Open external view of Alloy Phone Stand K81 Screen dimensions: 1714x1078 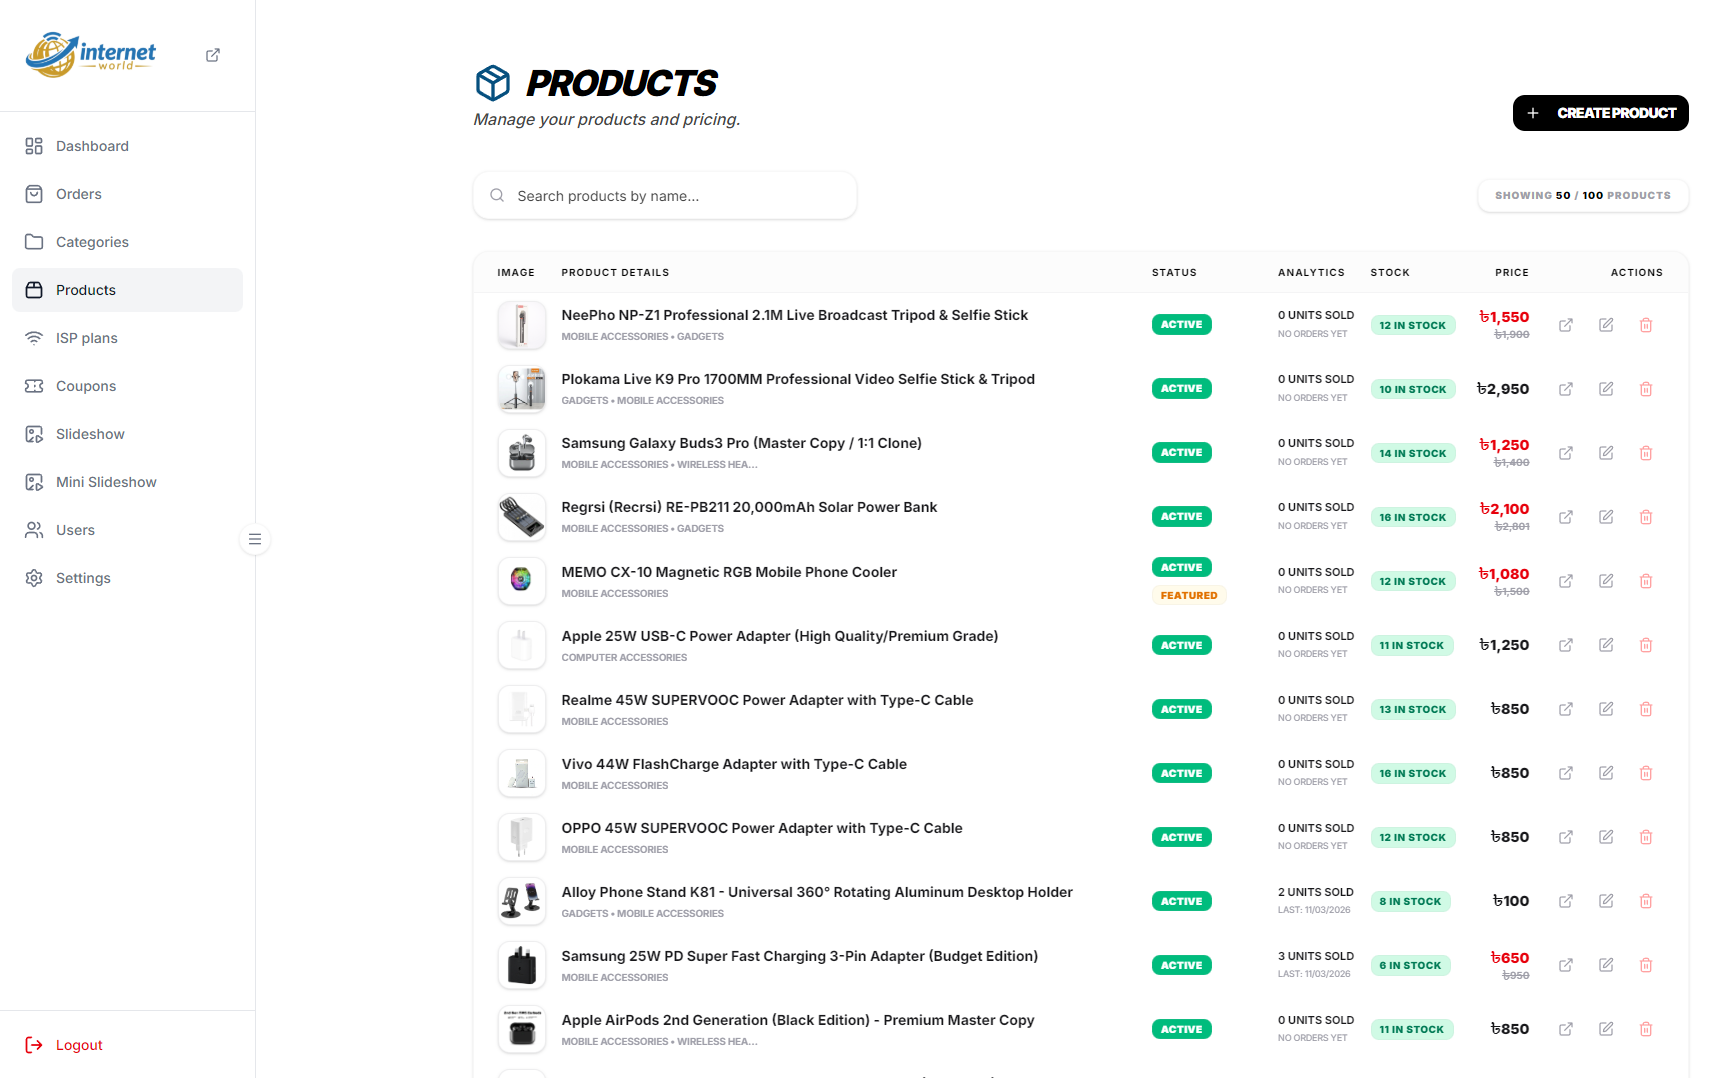click(x=1565, y=901)
